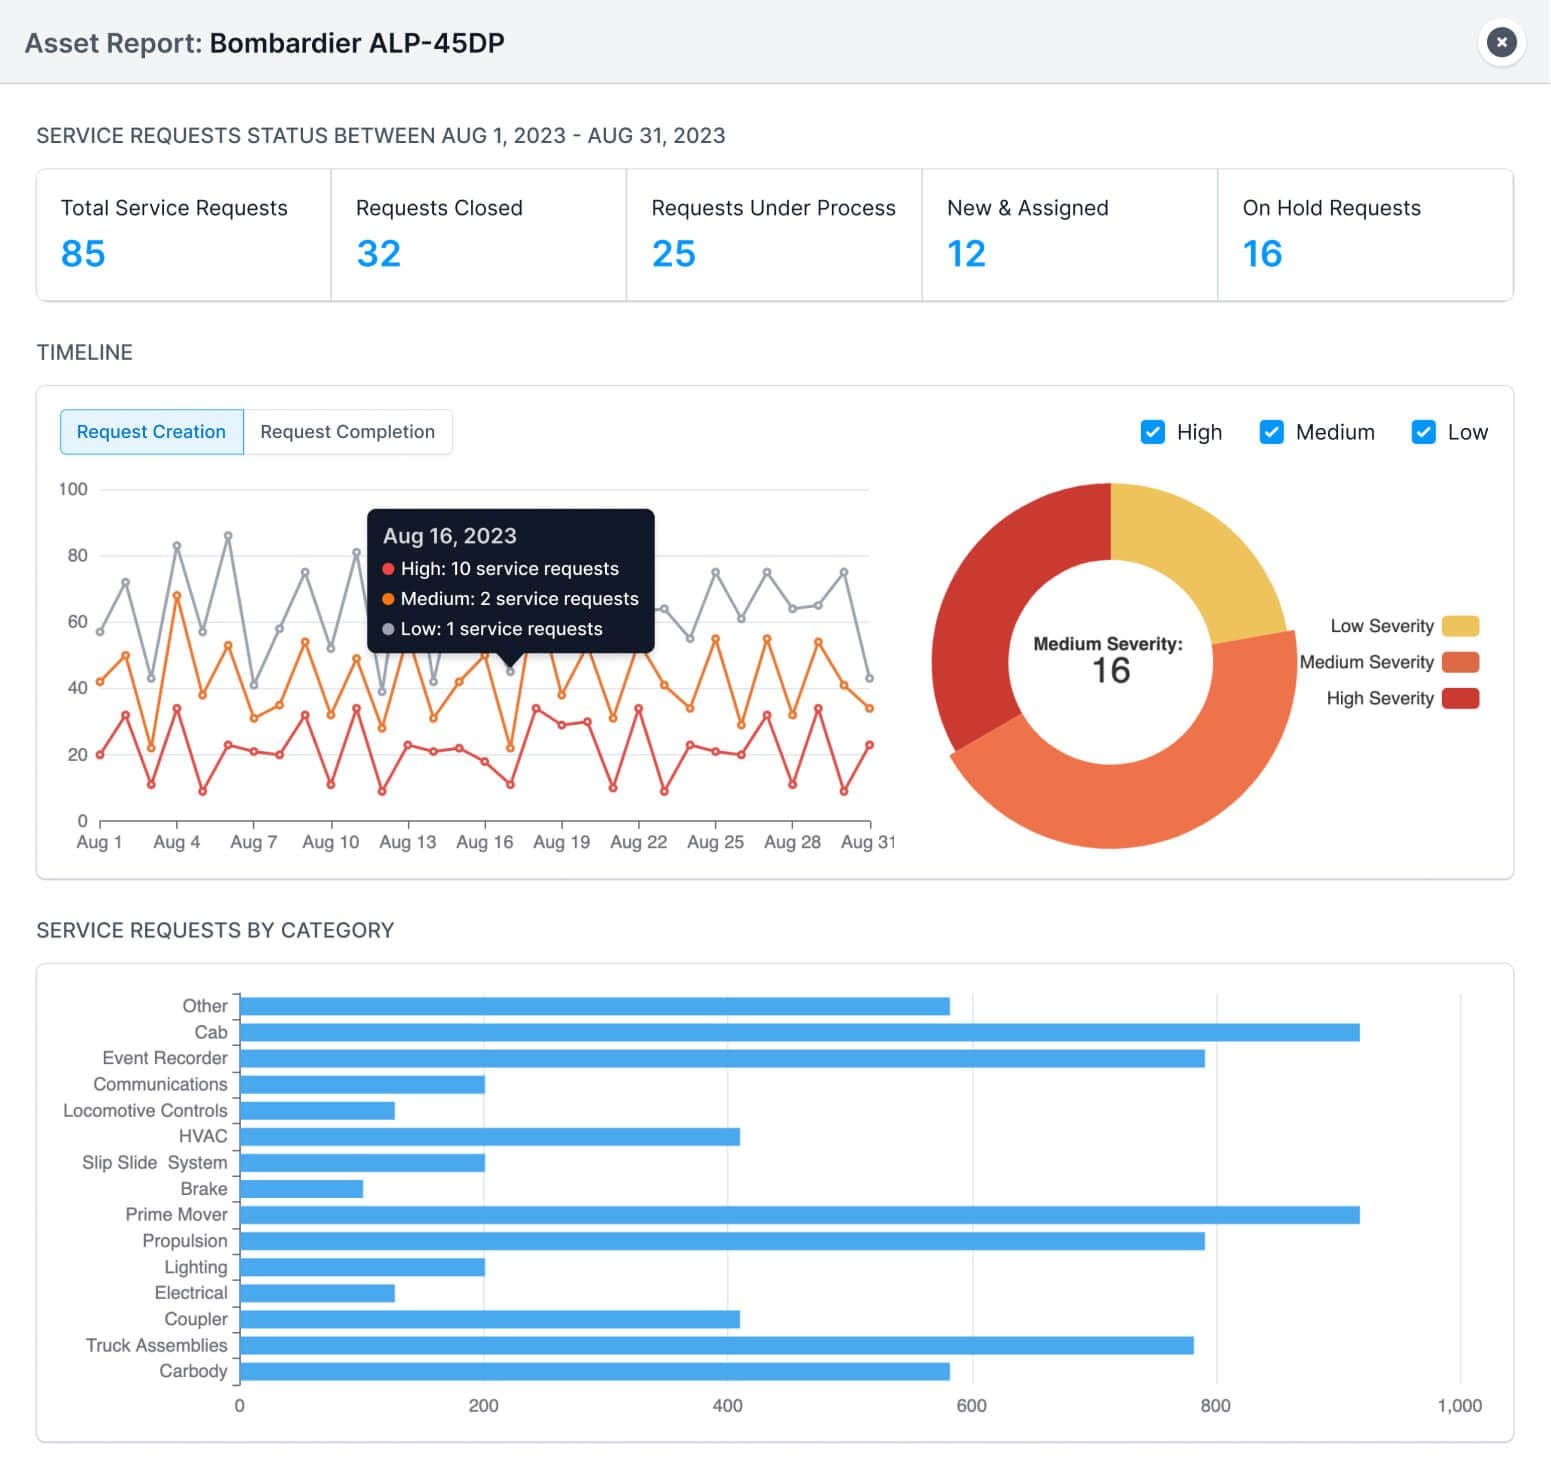Click the 'Aug 16, 2023' tooltip heading
This screenshot has width=1551, height=1478.
[450, 536]
